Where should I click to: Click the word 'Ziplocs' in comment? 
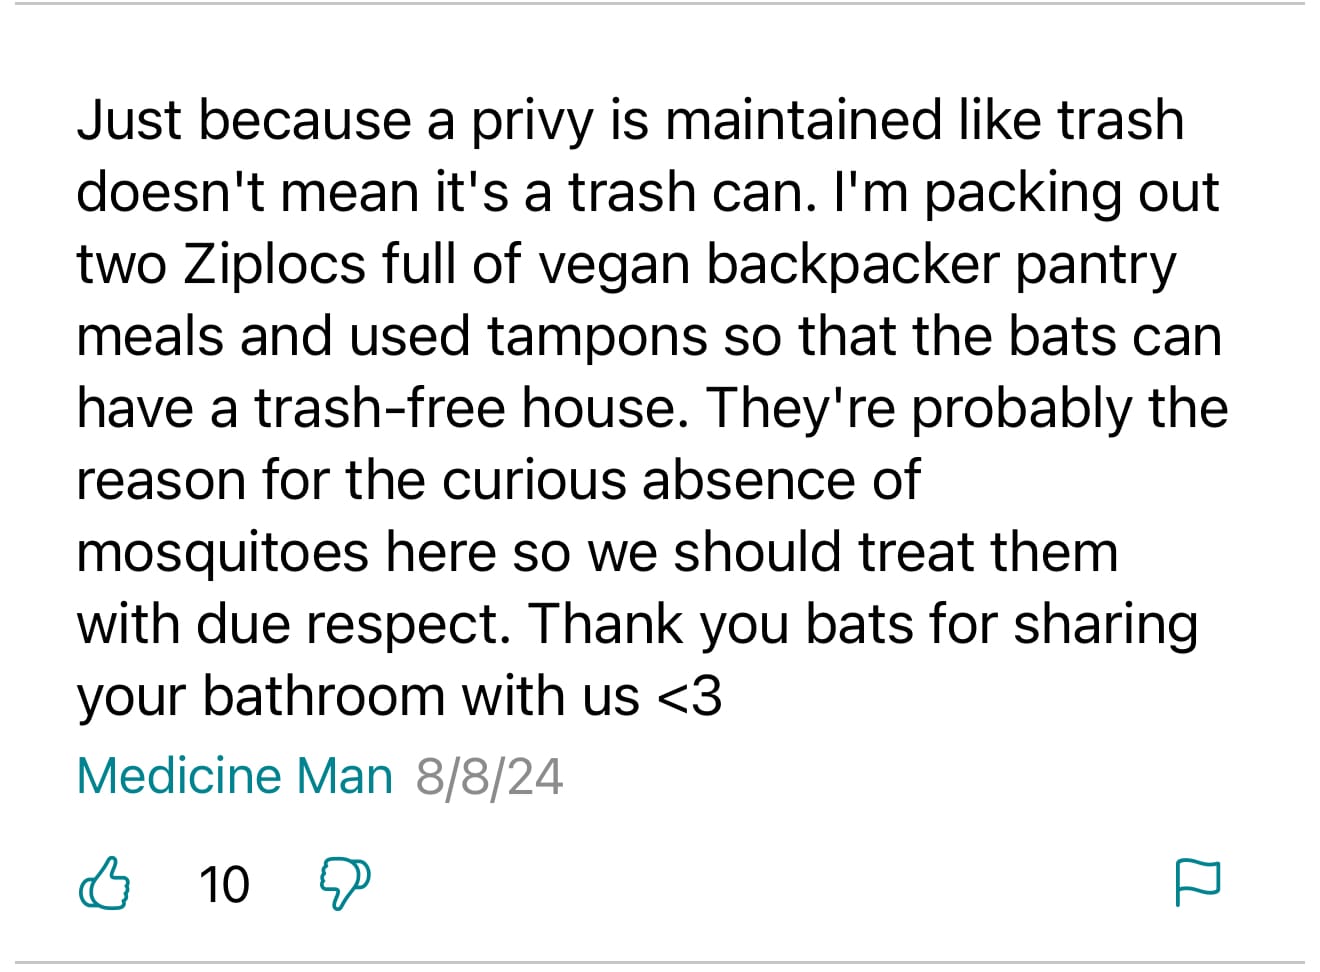pyautogui.click(x=275, y=265)
